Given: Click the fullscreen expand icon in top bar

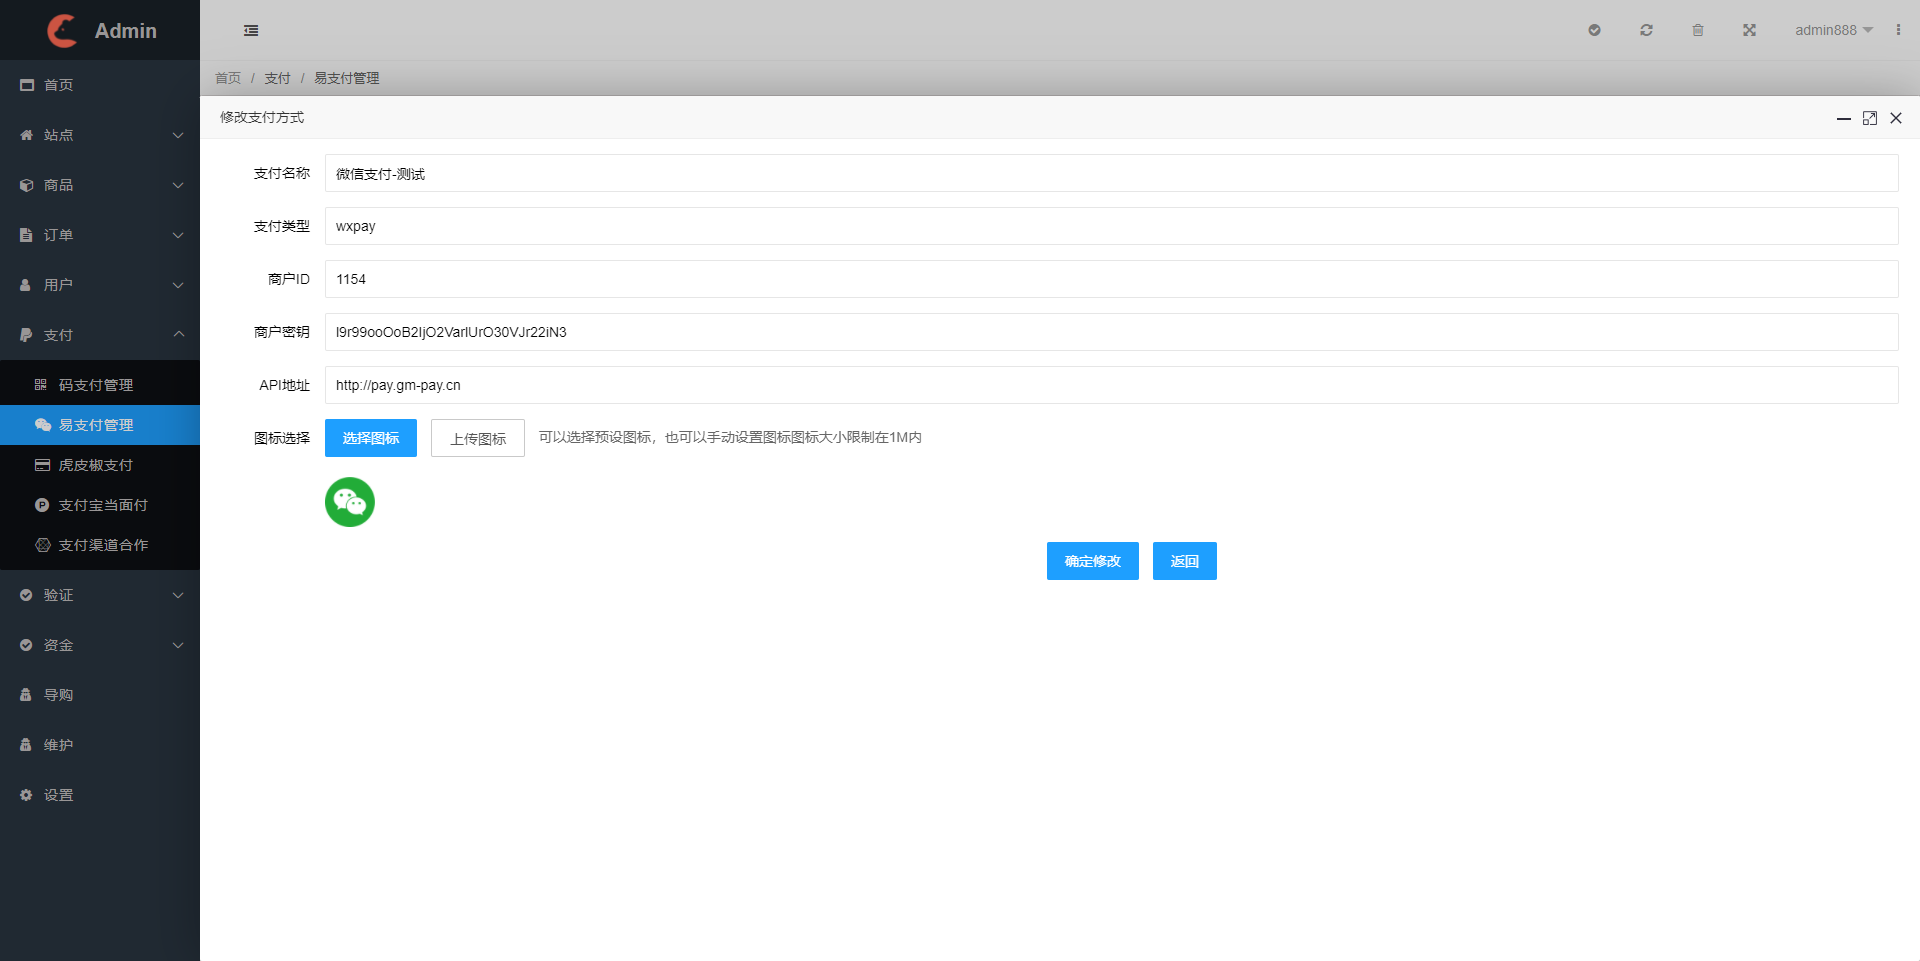Looking at the screenshot, I should click(1749, 30).
